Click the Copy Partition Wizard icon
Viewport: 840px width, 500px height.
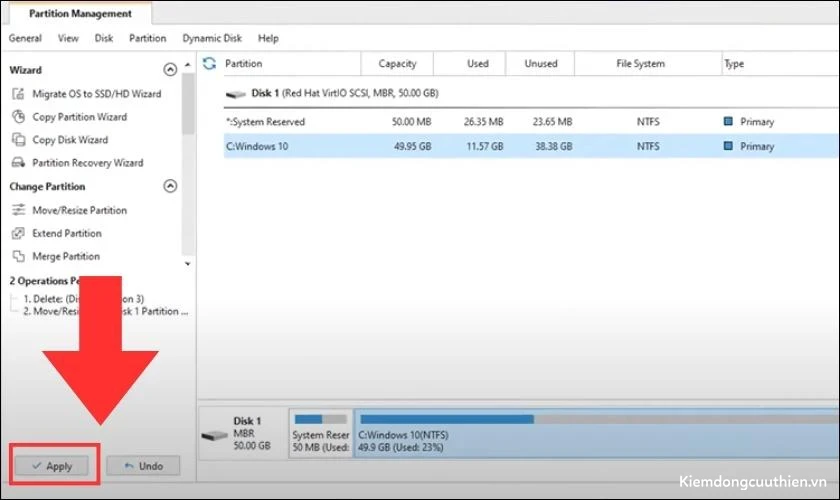point(18,116)
